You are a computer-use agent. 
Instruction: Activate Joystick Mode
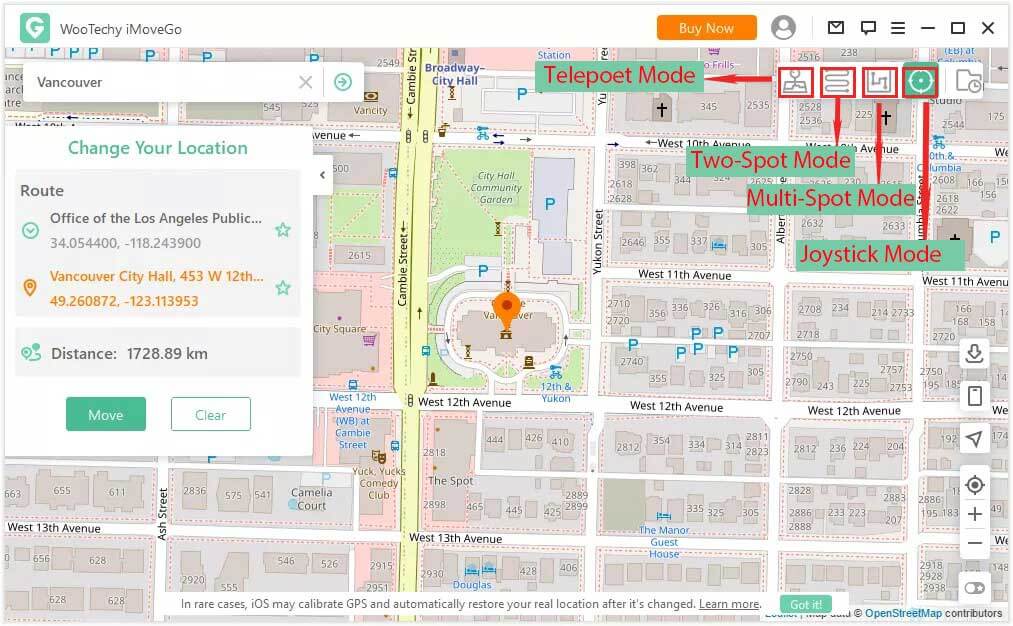[x=919, y=81]
